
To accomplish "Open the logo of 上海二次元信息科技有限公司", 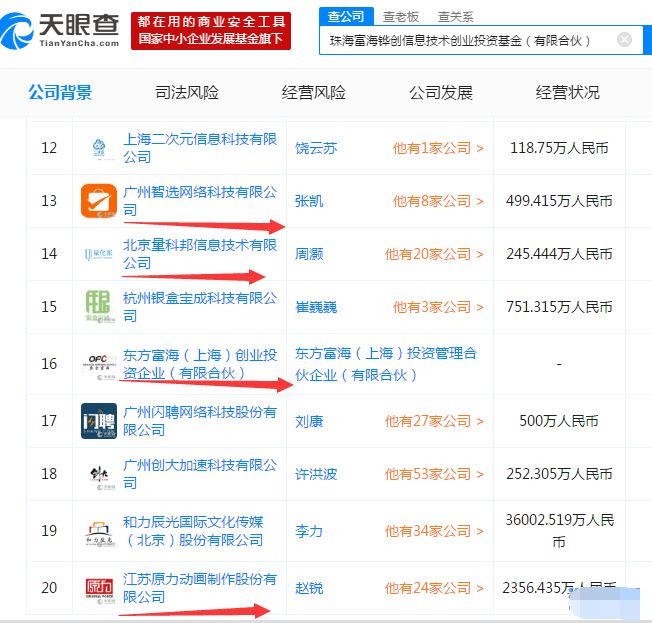I will (x=99, y=149).
